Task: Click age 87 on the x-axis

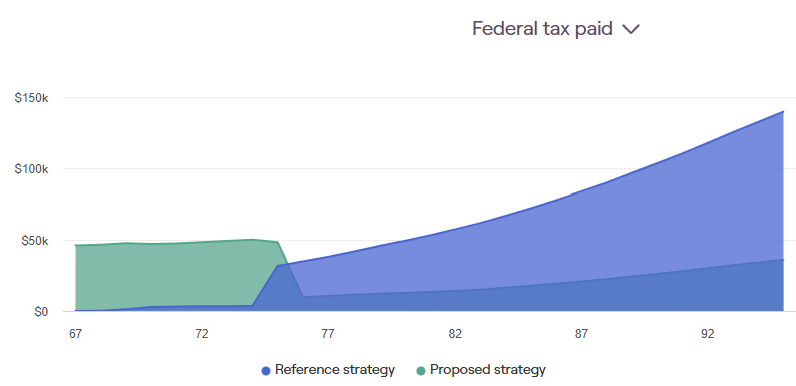Action: tap(581, 334)
